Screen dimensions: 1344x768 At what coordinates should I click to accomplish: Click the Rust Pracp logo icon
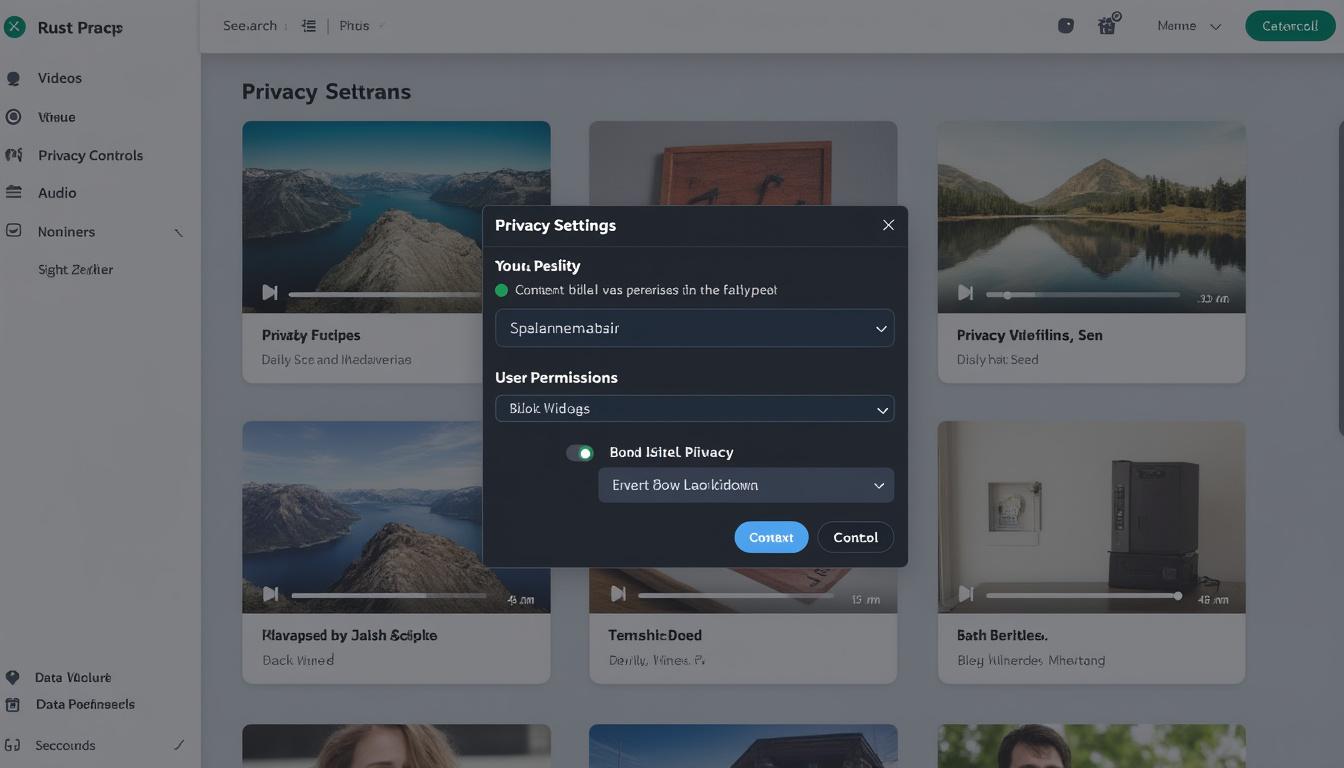[x=14, y=27]
